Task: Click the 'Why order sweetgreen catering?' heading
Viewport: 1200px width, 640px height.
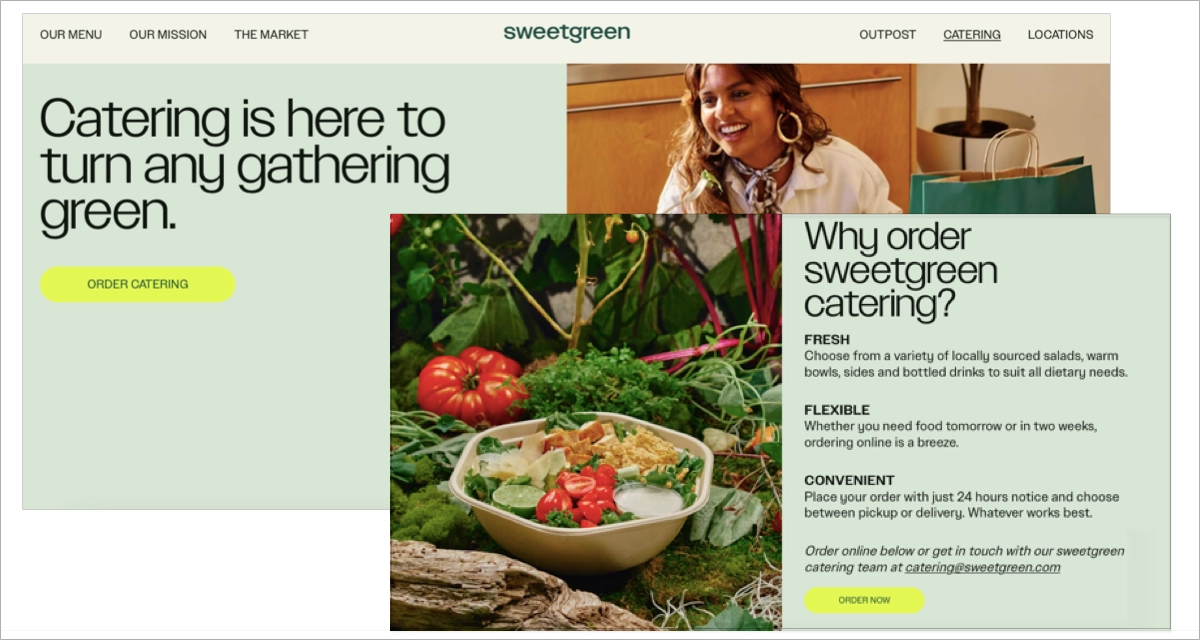Action: tap(901, 270)
